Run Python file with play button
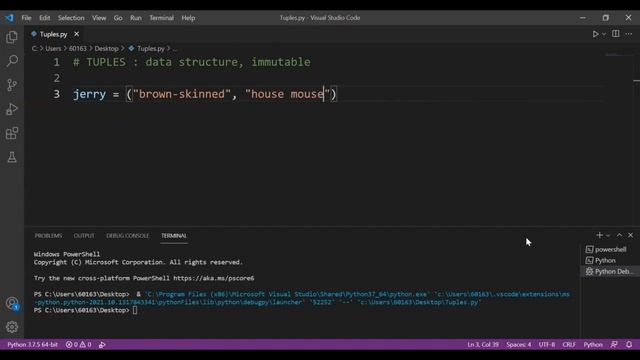The height and width of the screenshot is (360, 640). pyautogui.click(x=595, y=34)
